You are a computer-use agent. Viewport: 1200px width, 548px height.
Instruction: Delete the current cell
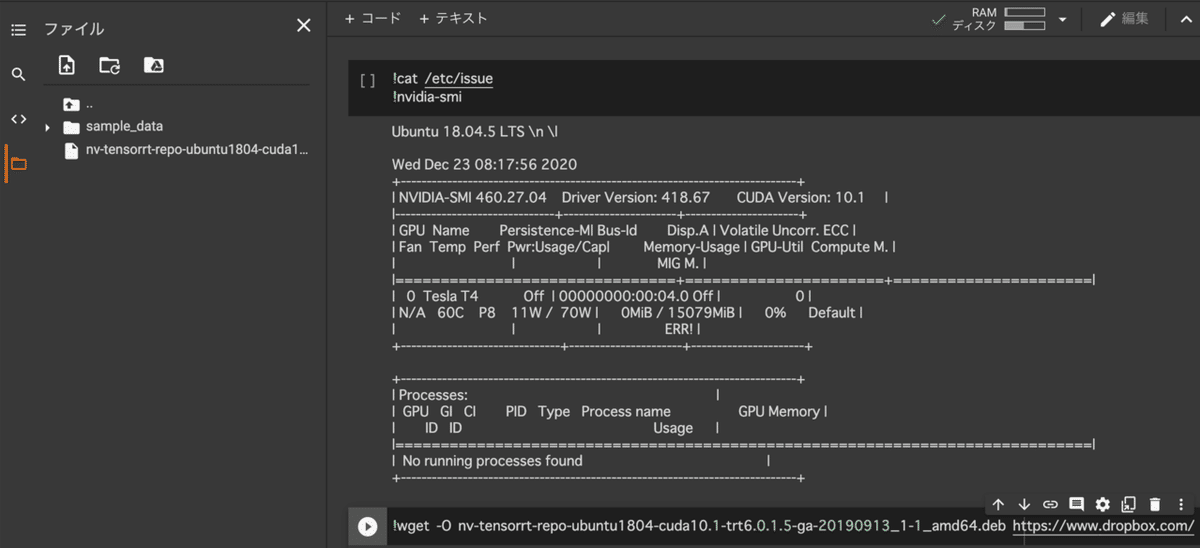1155,505
